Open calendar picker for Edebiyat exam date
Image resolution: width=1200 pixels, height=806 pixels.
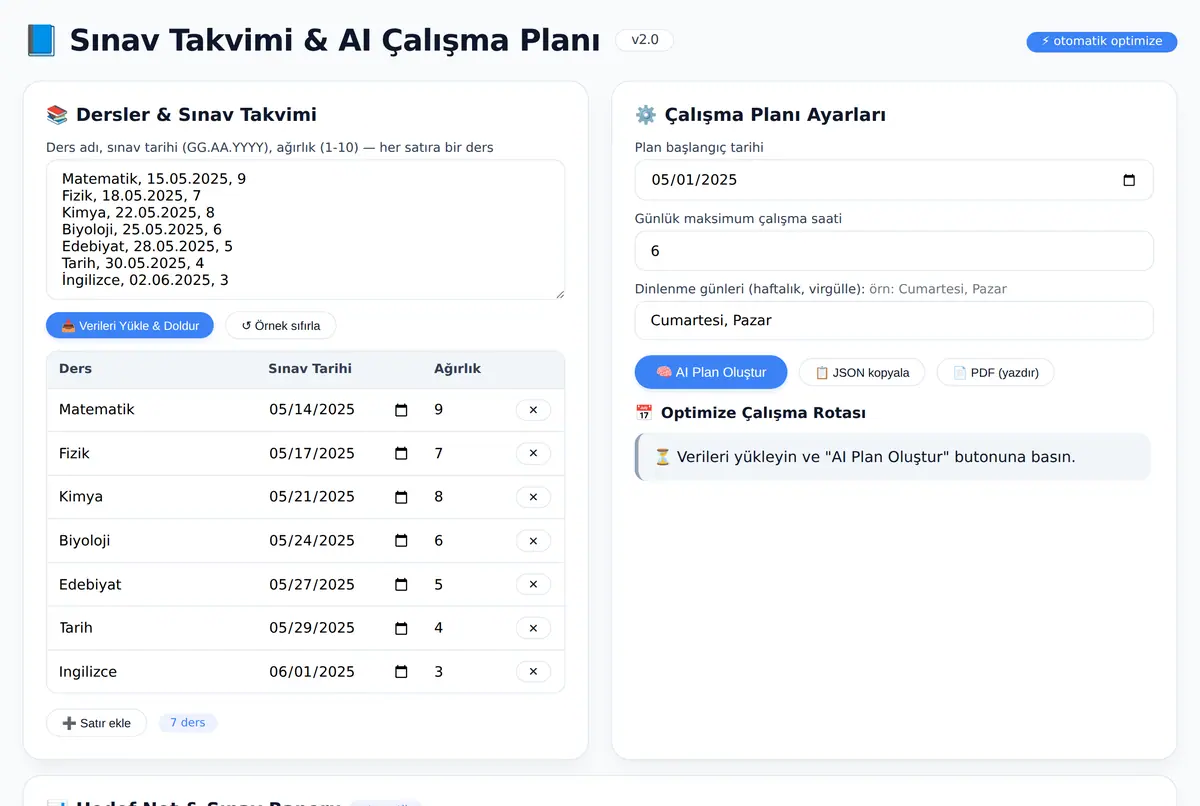401,584
